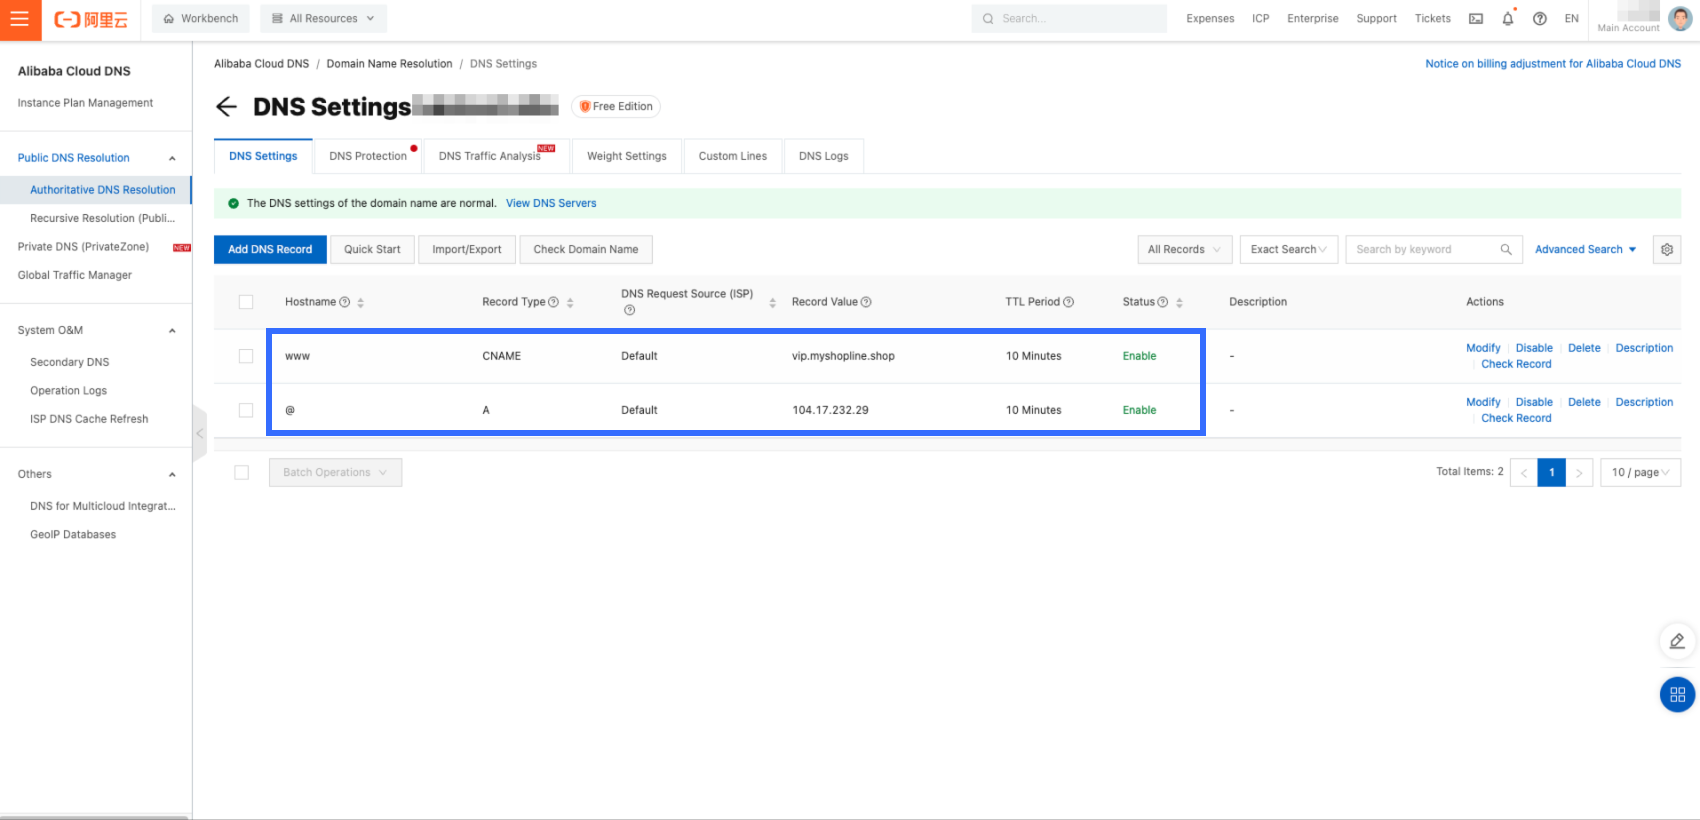
Task: Go back using the arrow beside DNS Settings
Action: pos(227,107)
